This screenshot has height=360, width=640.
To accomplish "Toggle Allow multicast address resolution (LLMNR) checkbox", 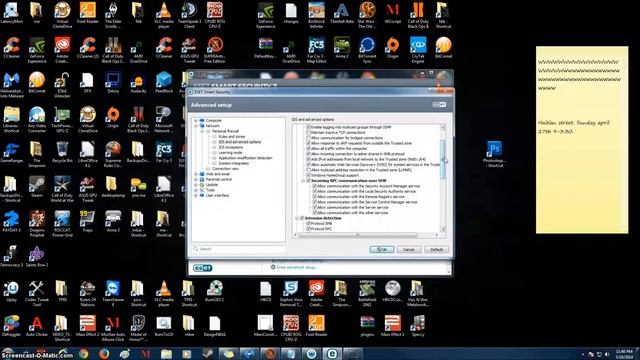I will [x=309, y=170].
